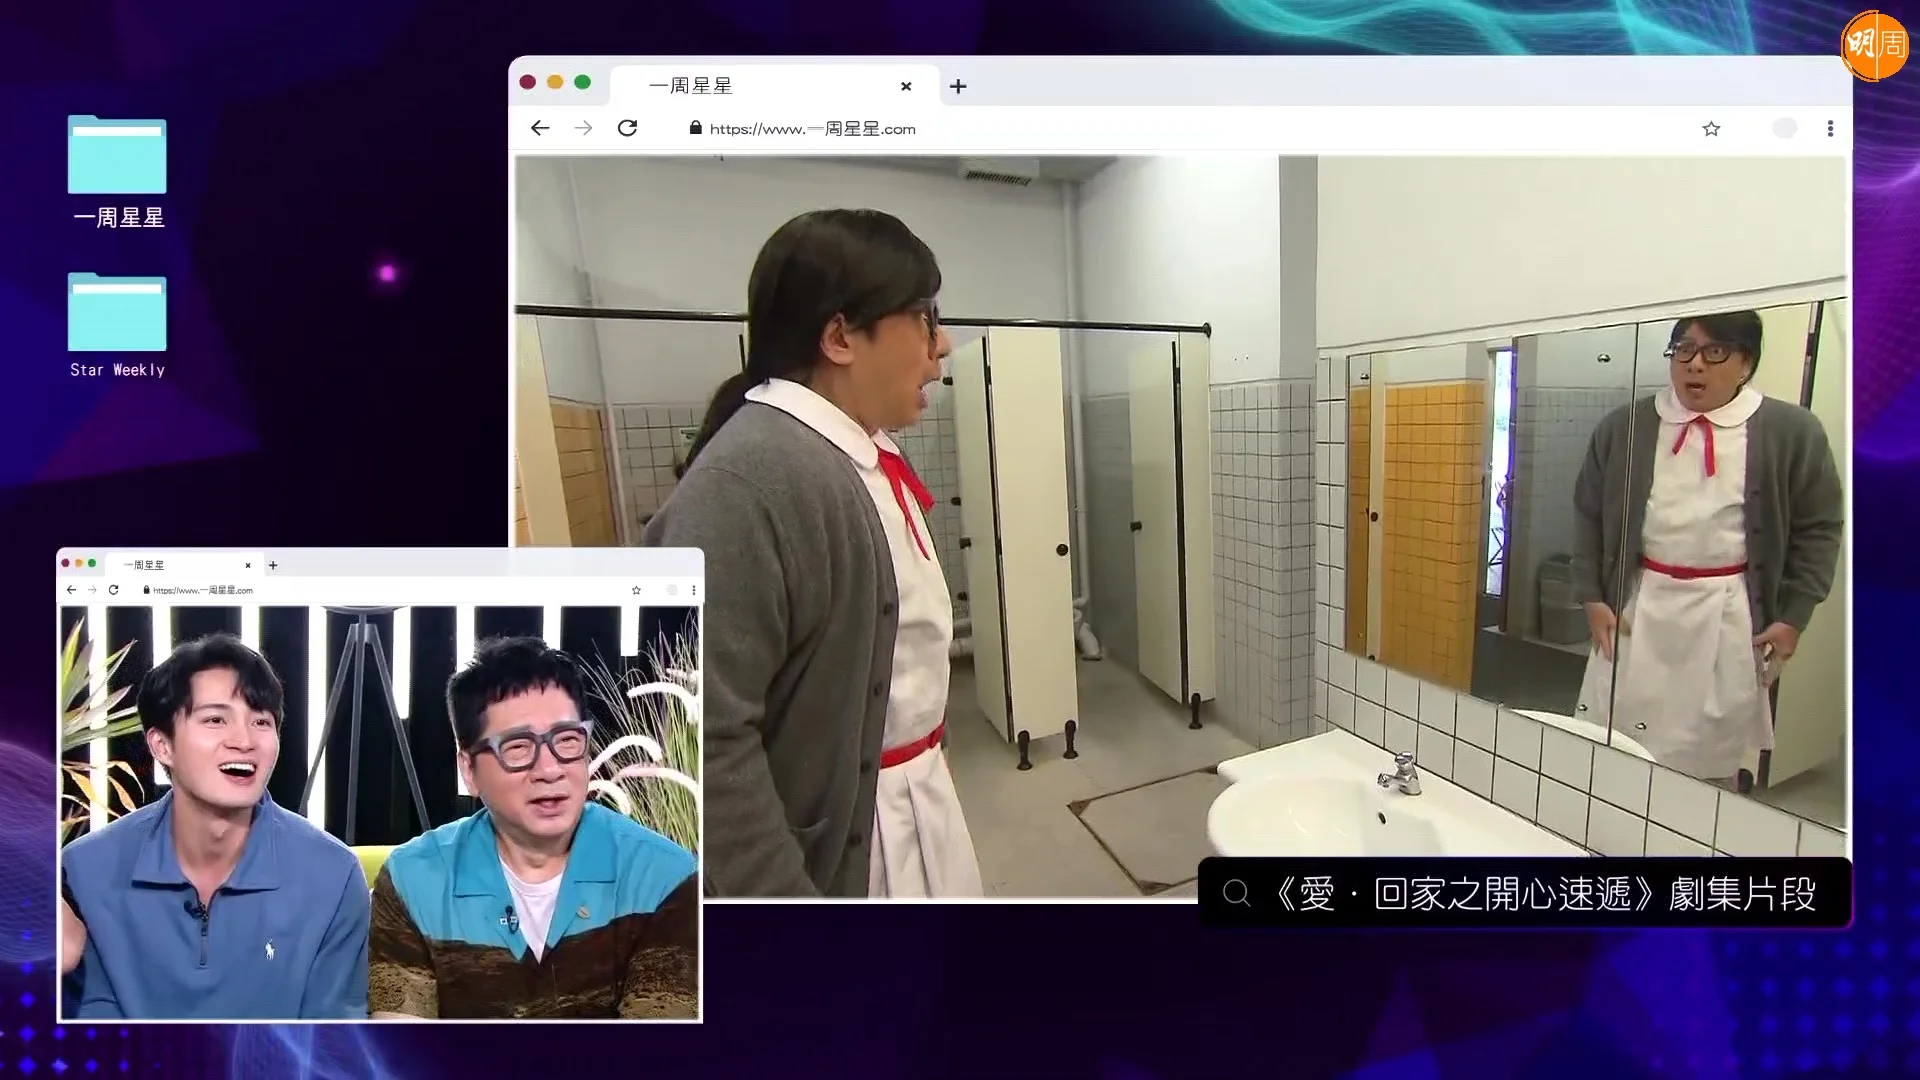
Task: Go forward in the large browser window
Action: [x=583, y=128]
